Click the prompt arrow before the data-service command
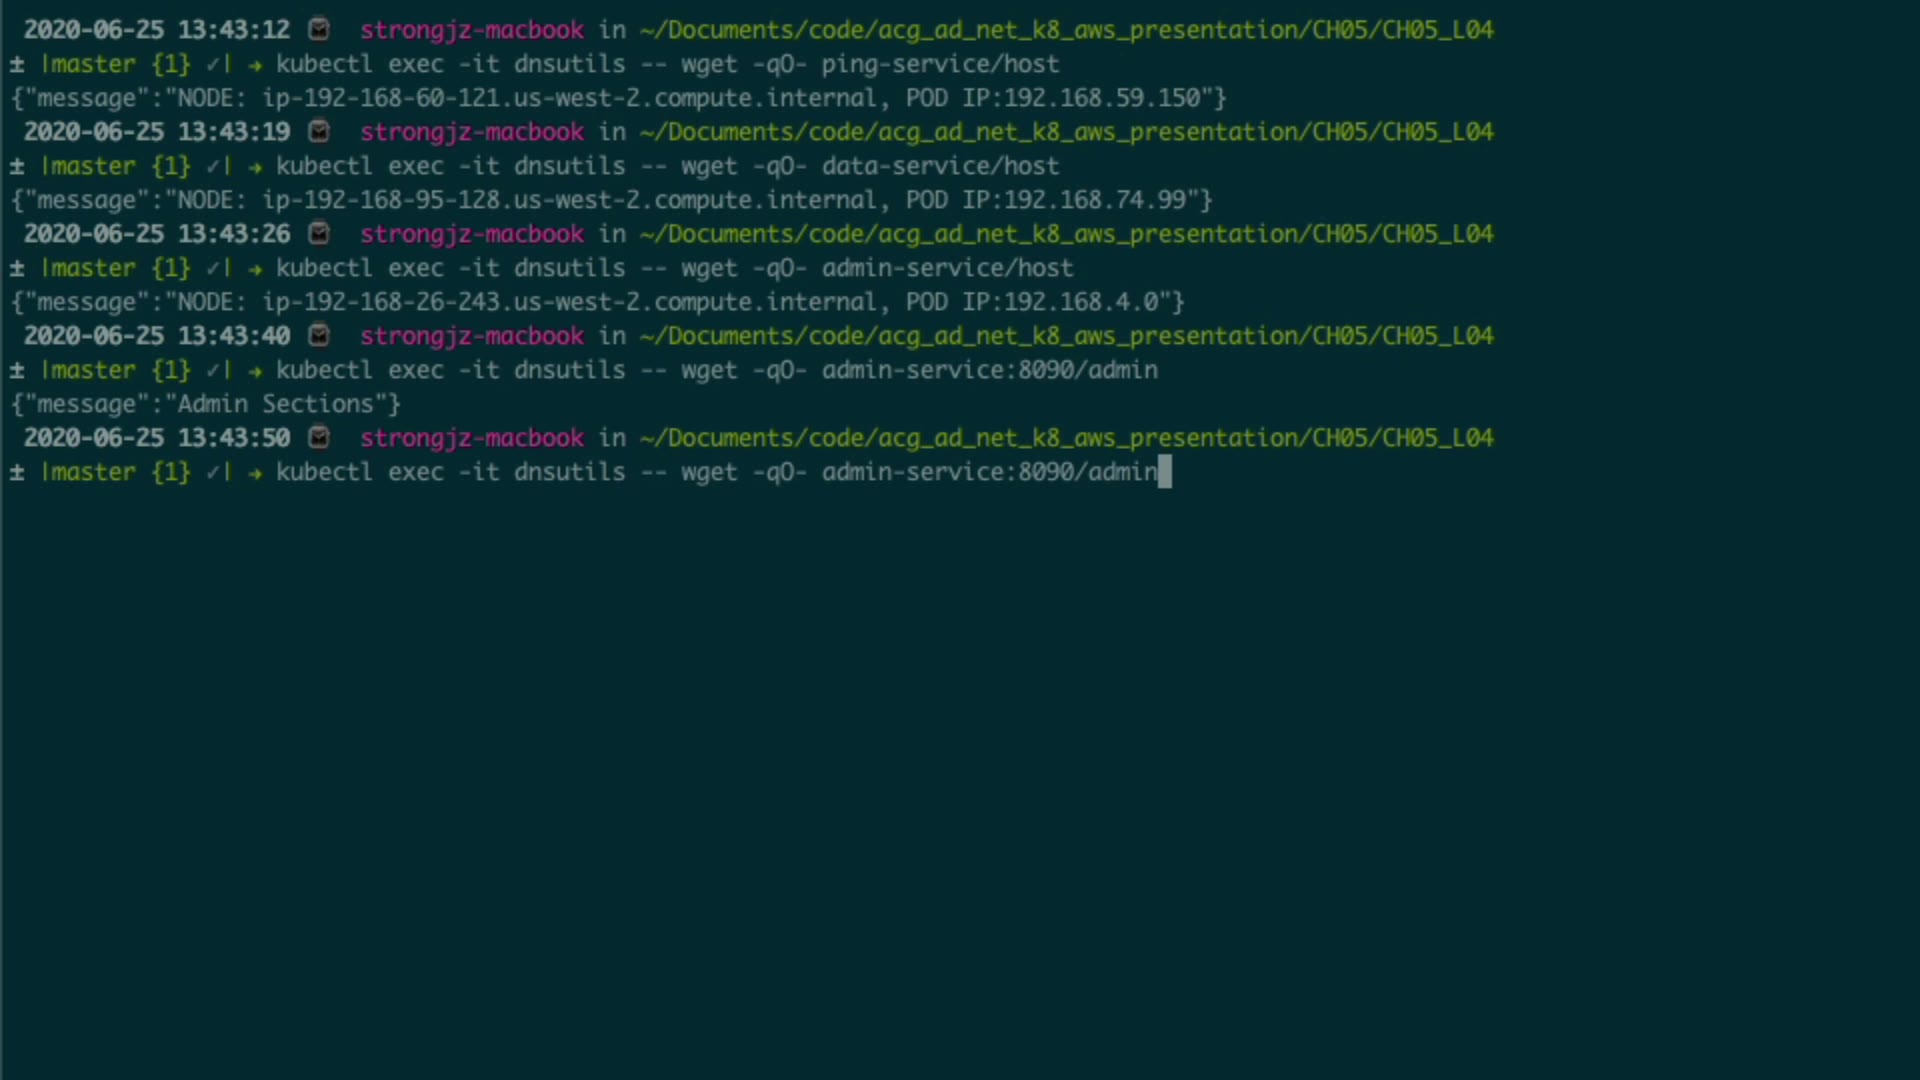The width and height of the screenshot is (1920, 1080). 256,167
